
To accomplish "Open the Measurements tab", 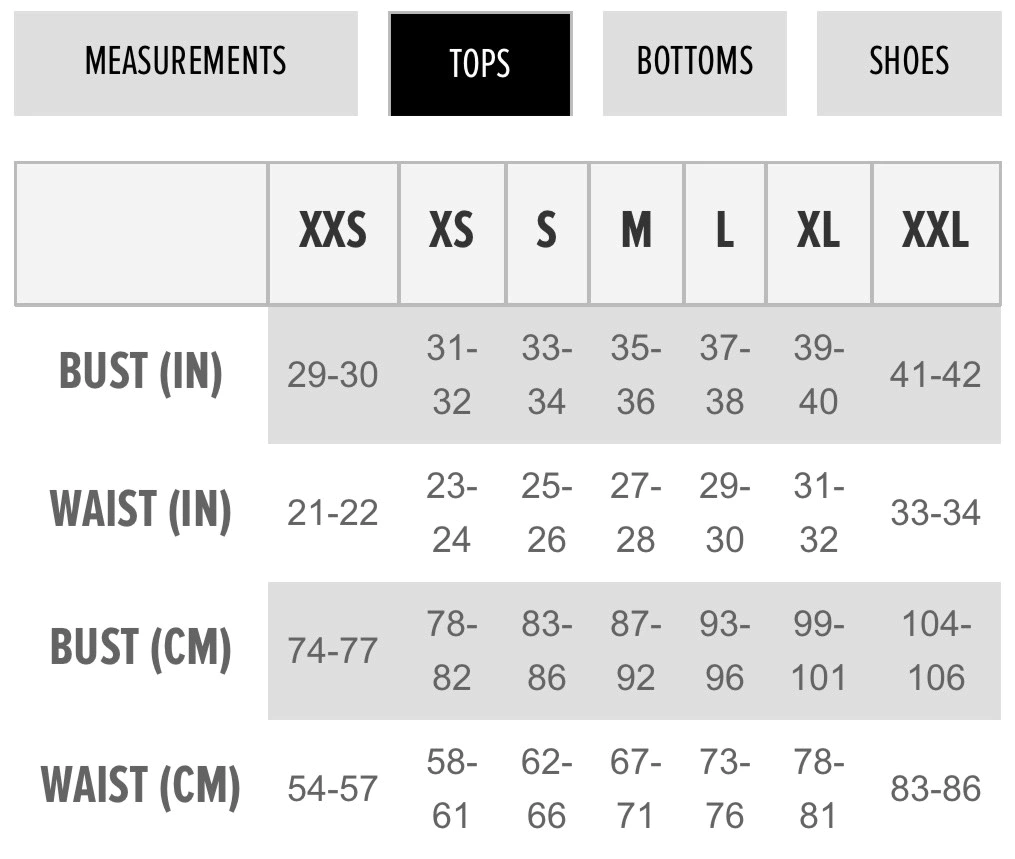I will (186, 63).
